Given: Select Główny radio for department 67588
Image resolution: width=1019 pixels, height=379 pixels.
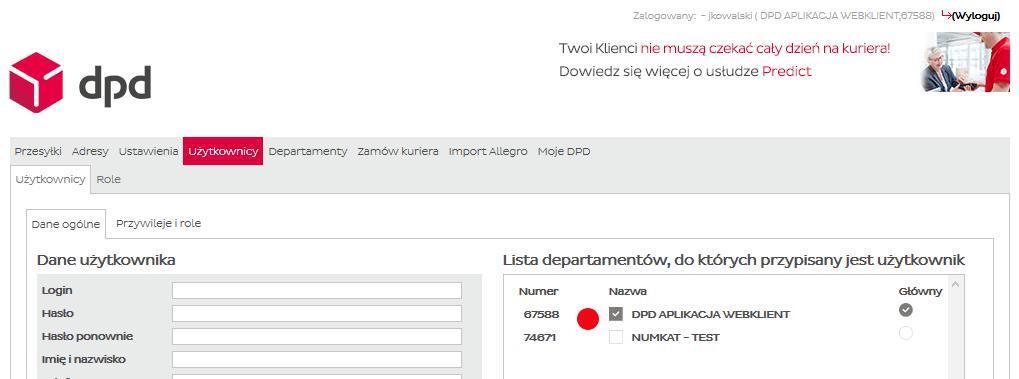Looking at the screenshot, I should (x=905, y=310).
